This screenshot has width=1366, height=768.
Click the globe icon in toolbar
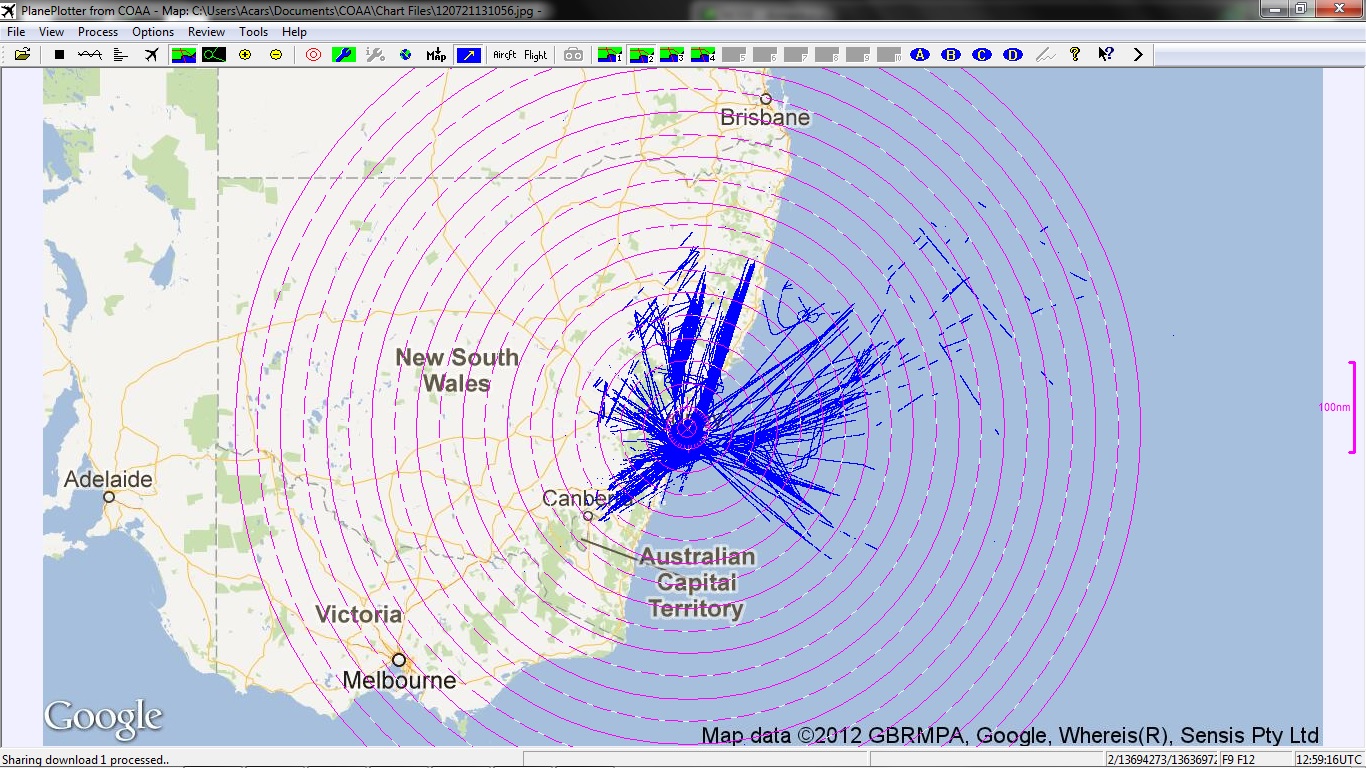click(406, 55)
